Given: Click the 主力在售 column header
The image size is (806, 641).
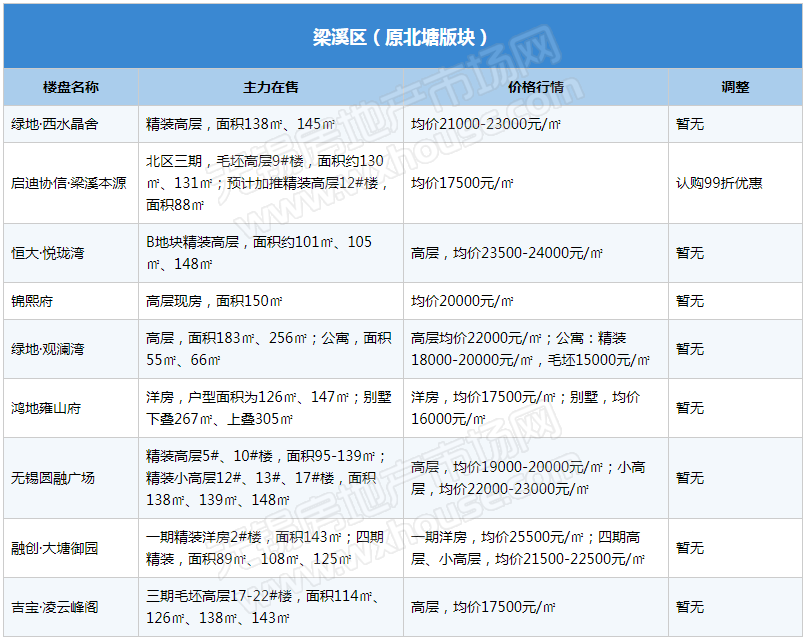Looking at the screenshot, I should (x=270, y=88).
